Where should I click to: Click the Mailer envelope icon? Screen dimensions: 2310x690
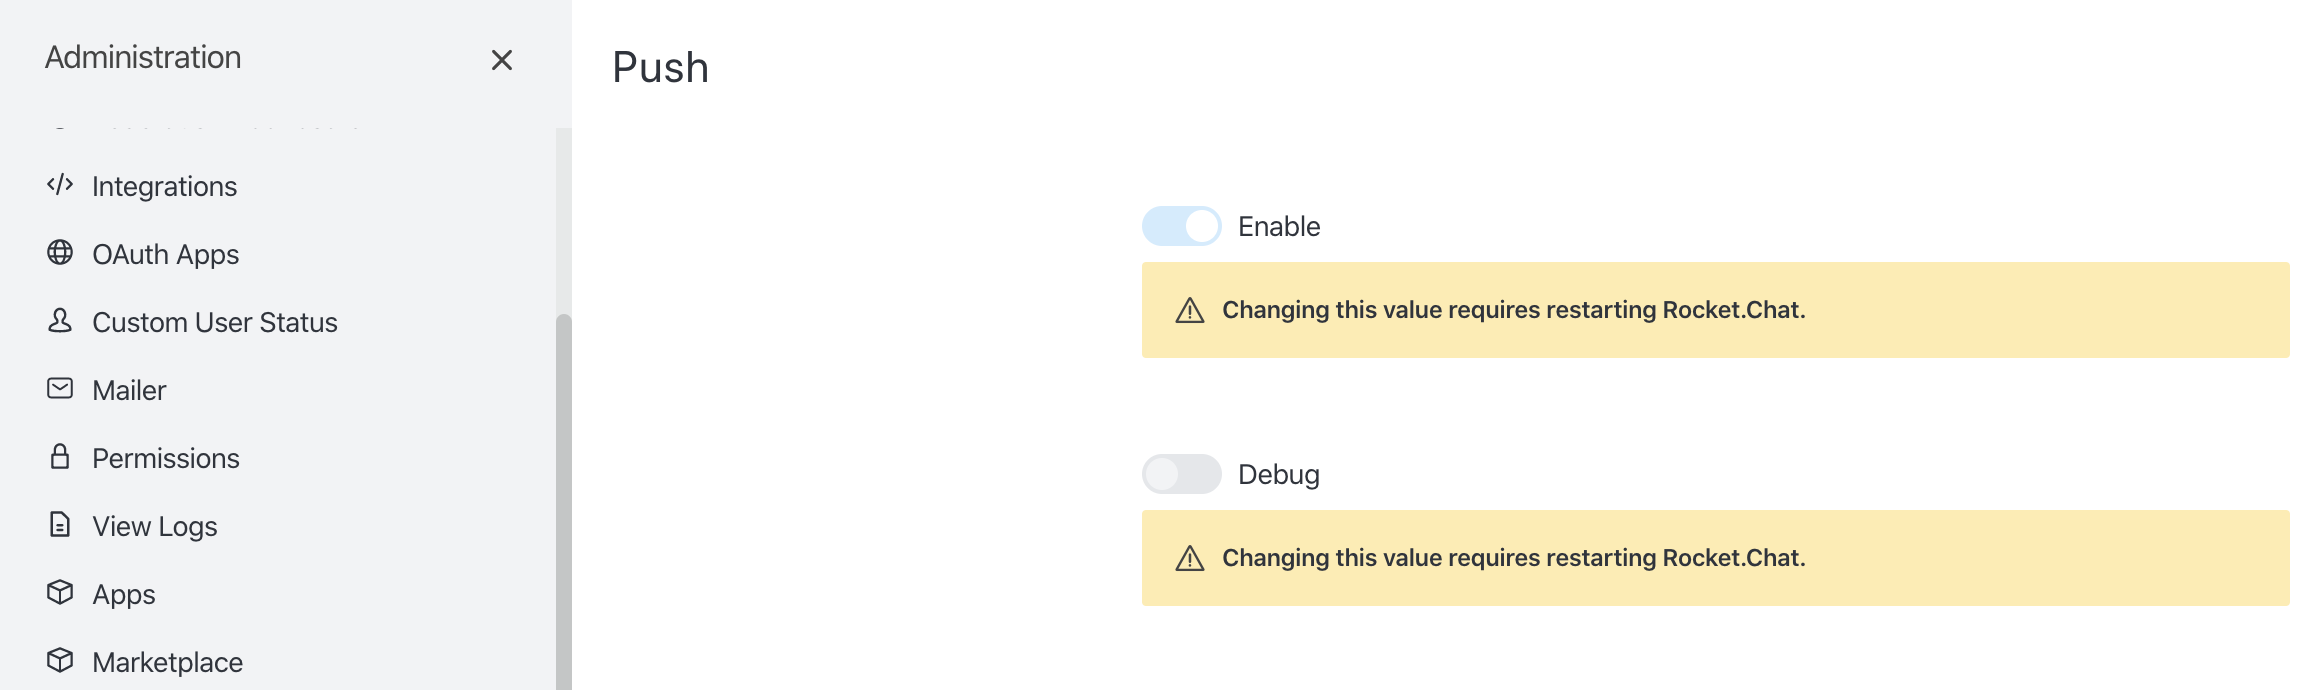coord(60,389)
